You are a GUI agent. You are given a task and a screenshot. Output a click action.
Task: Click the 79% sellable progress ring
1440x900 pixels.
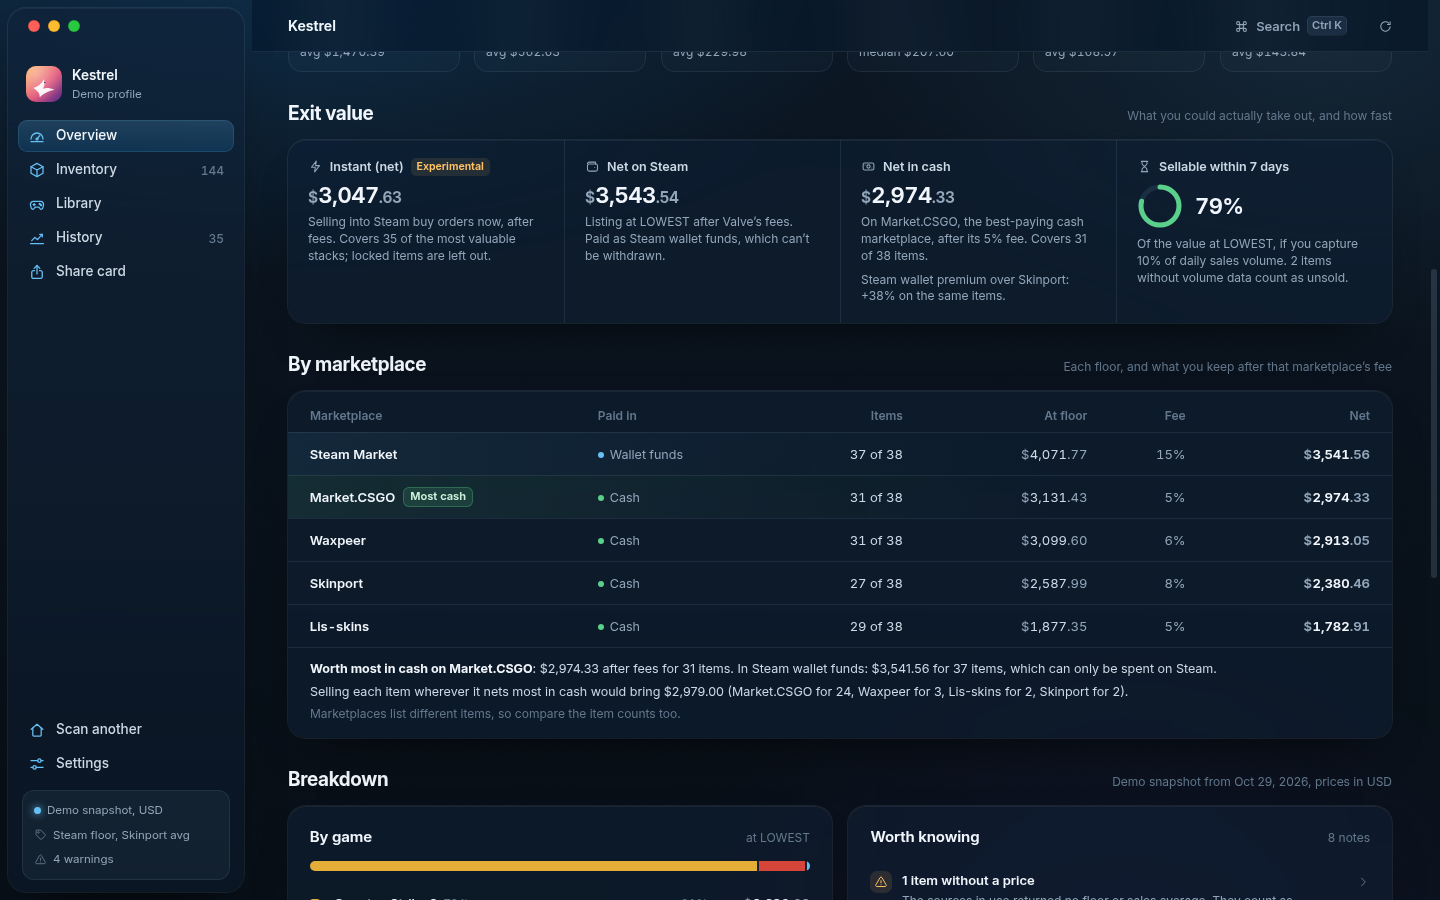click(1160, 206)
